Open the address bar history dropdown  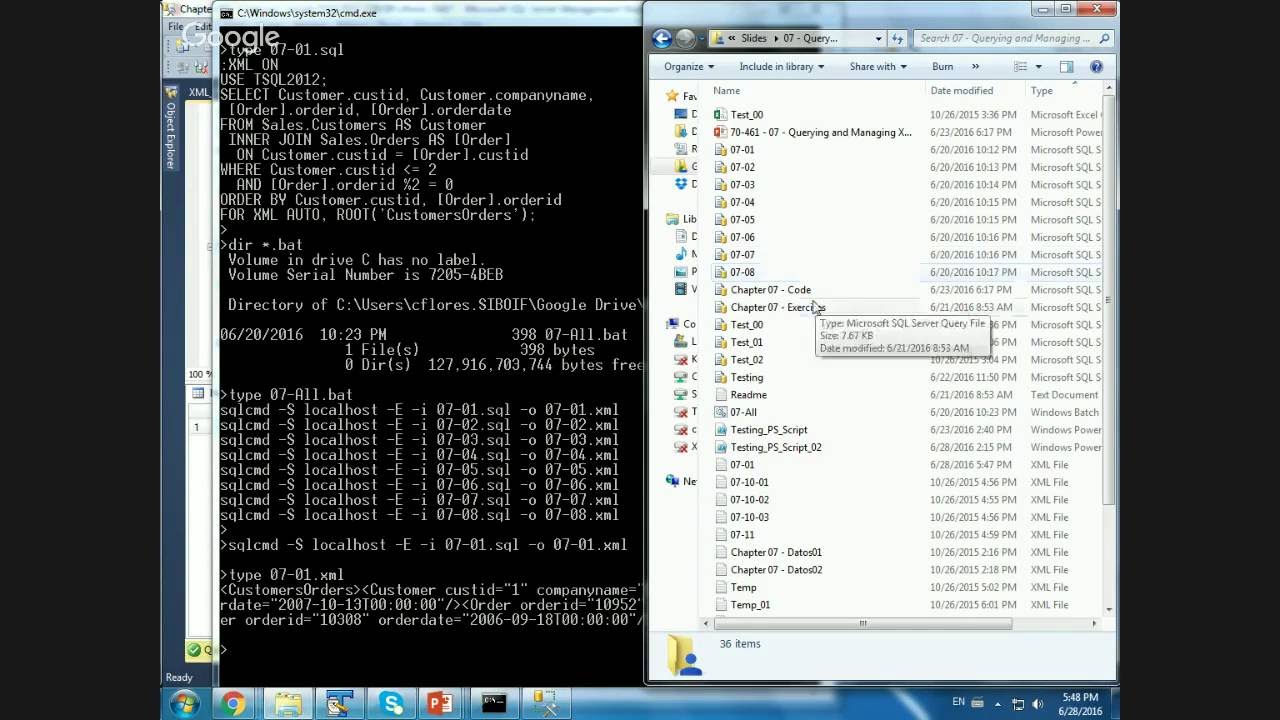pyautogui.click(x=878, y=39)
